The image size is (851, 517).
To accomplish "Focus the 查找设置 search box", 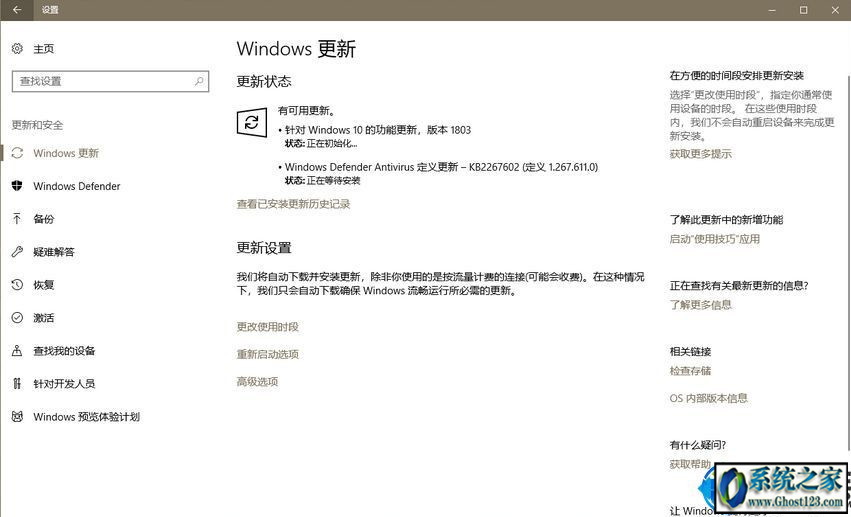I will pyautogui.click(x=110, y=81).
